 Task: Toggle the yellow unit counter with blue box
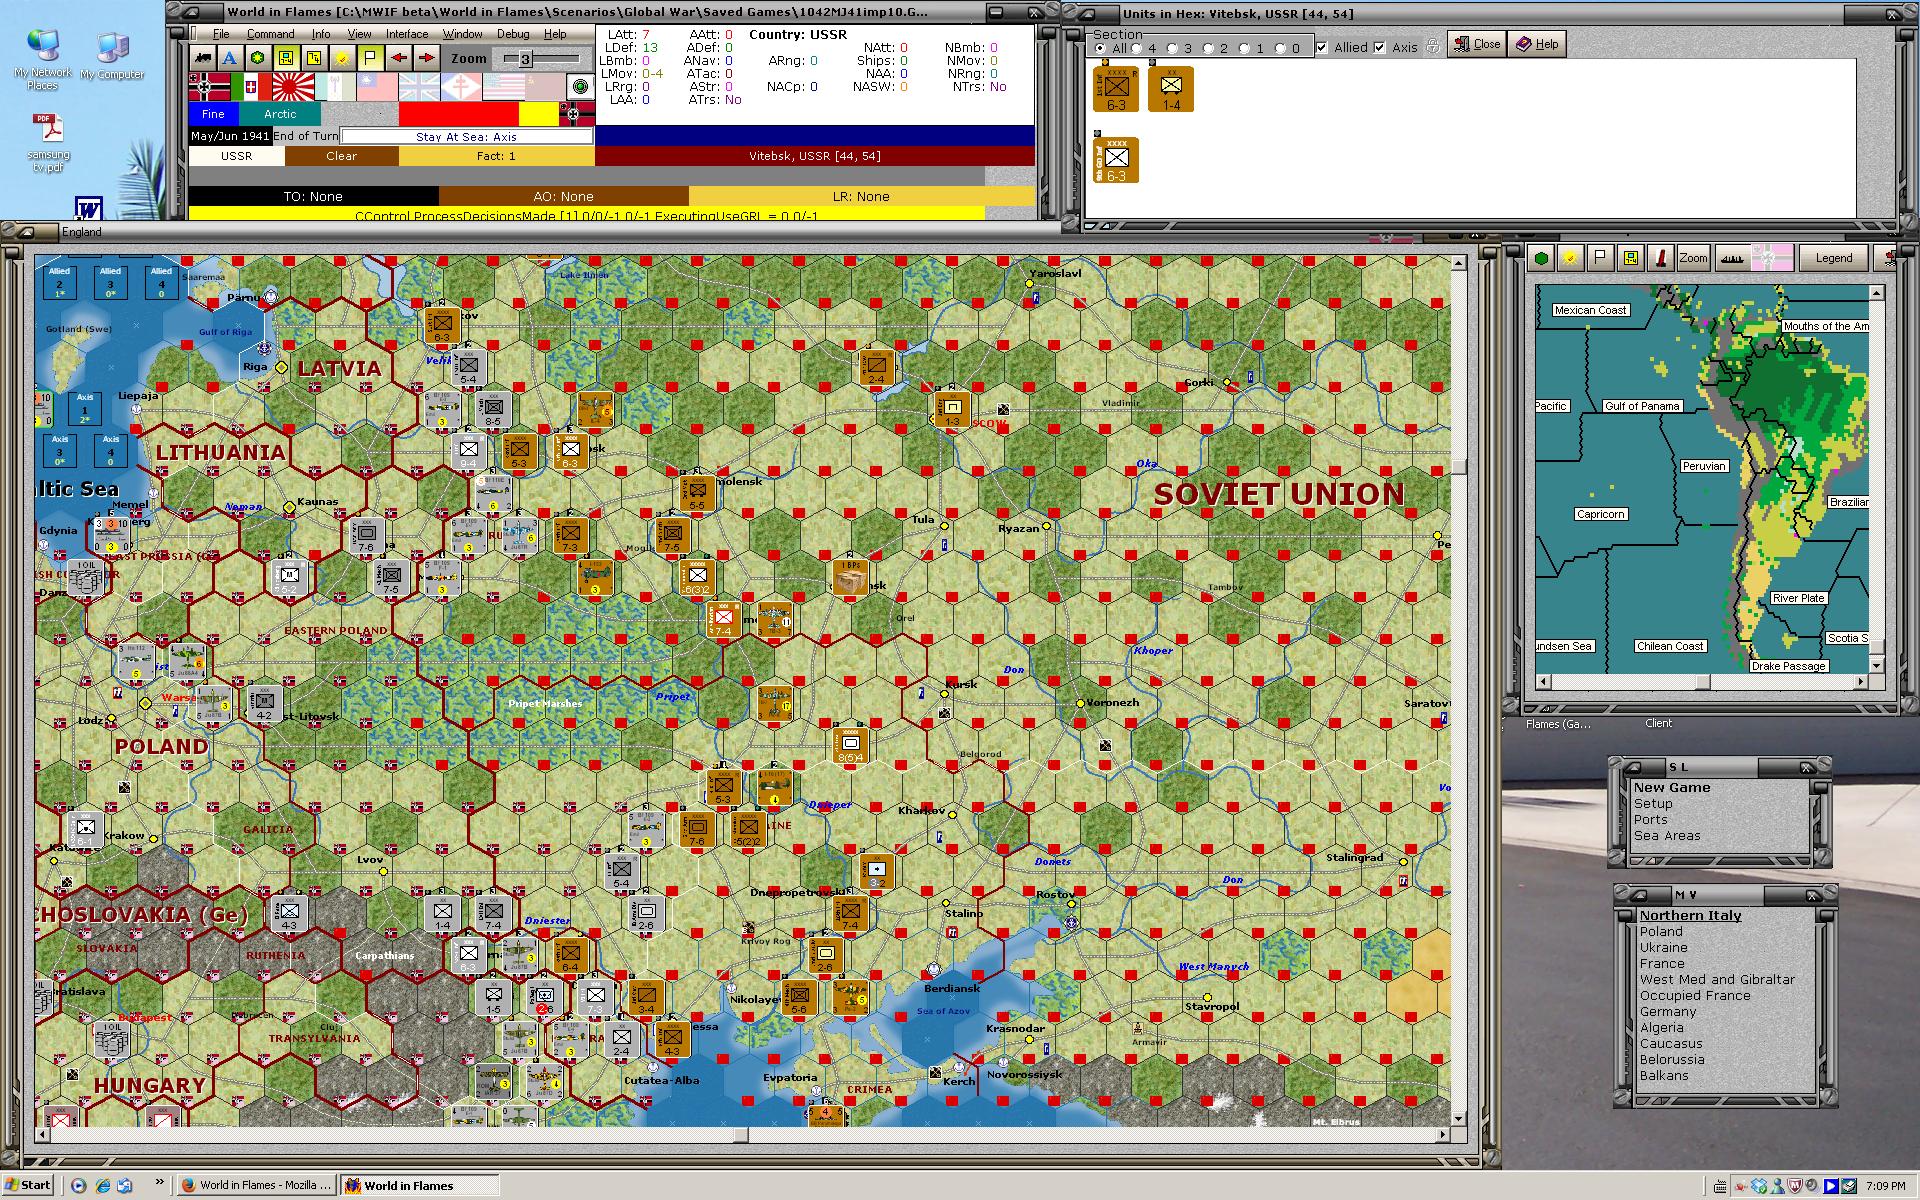[x=286, y=58]
